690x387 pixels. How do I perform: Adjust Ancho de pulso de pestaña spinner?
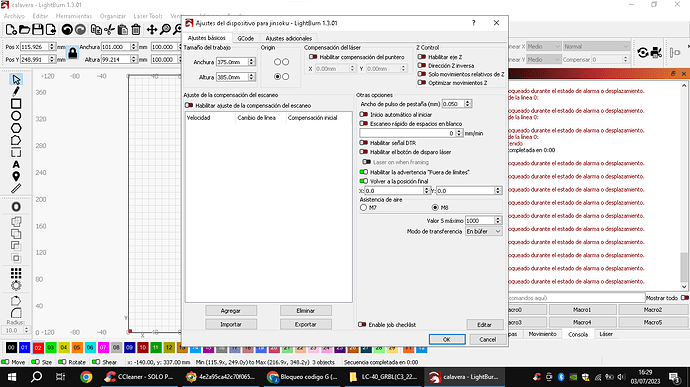tap(468, 104)
